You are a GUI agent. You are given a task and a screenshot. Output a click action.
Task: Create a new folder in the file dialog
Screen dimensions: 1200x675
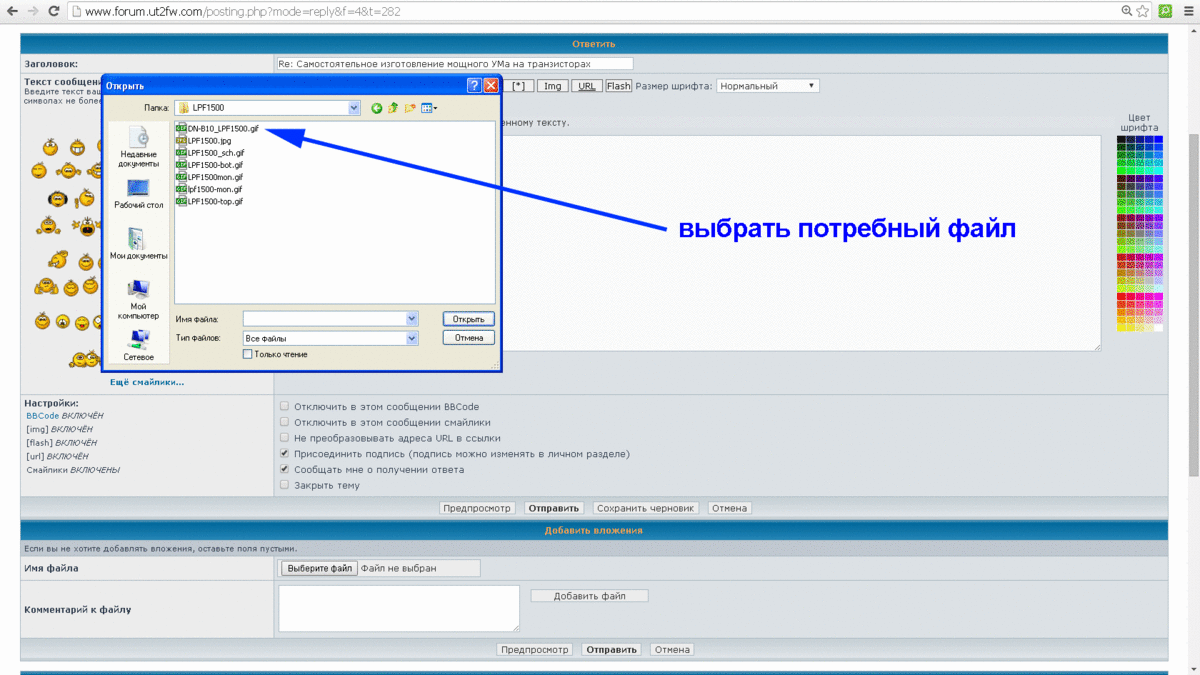point(410,108)
